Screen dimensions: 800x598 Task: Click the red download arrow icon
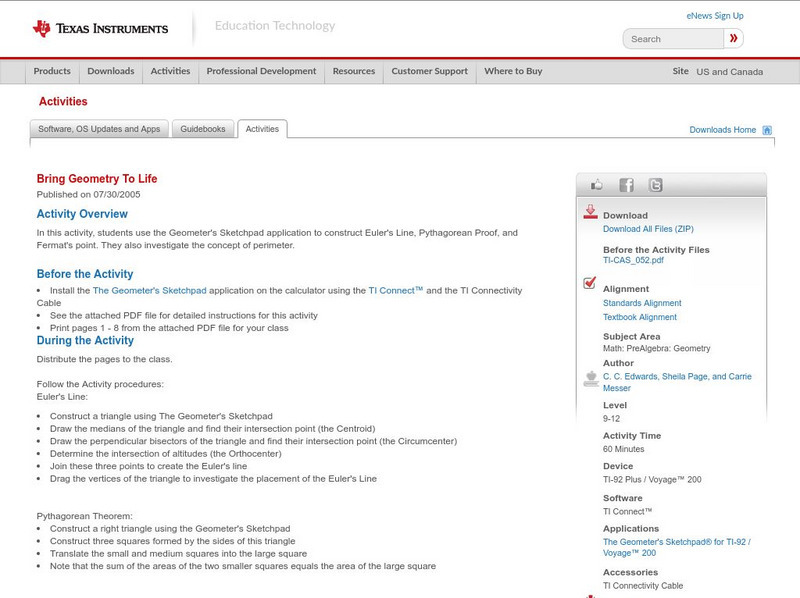pos(590,212)
